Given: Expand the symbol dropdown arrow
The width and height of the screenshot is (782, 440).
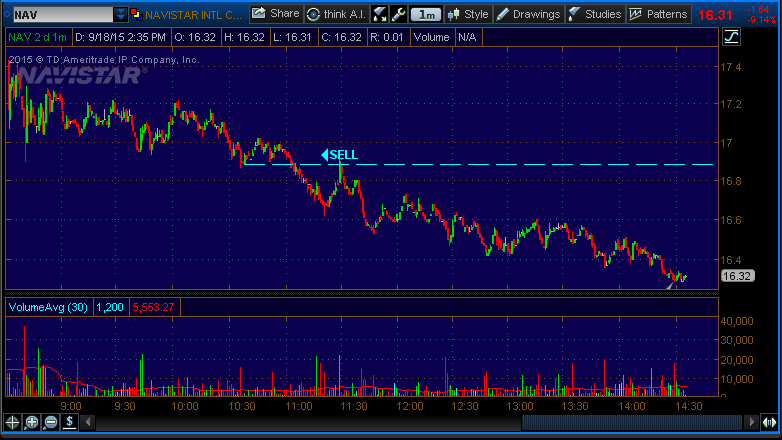Looking at the screenshot, I should 121,15.
